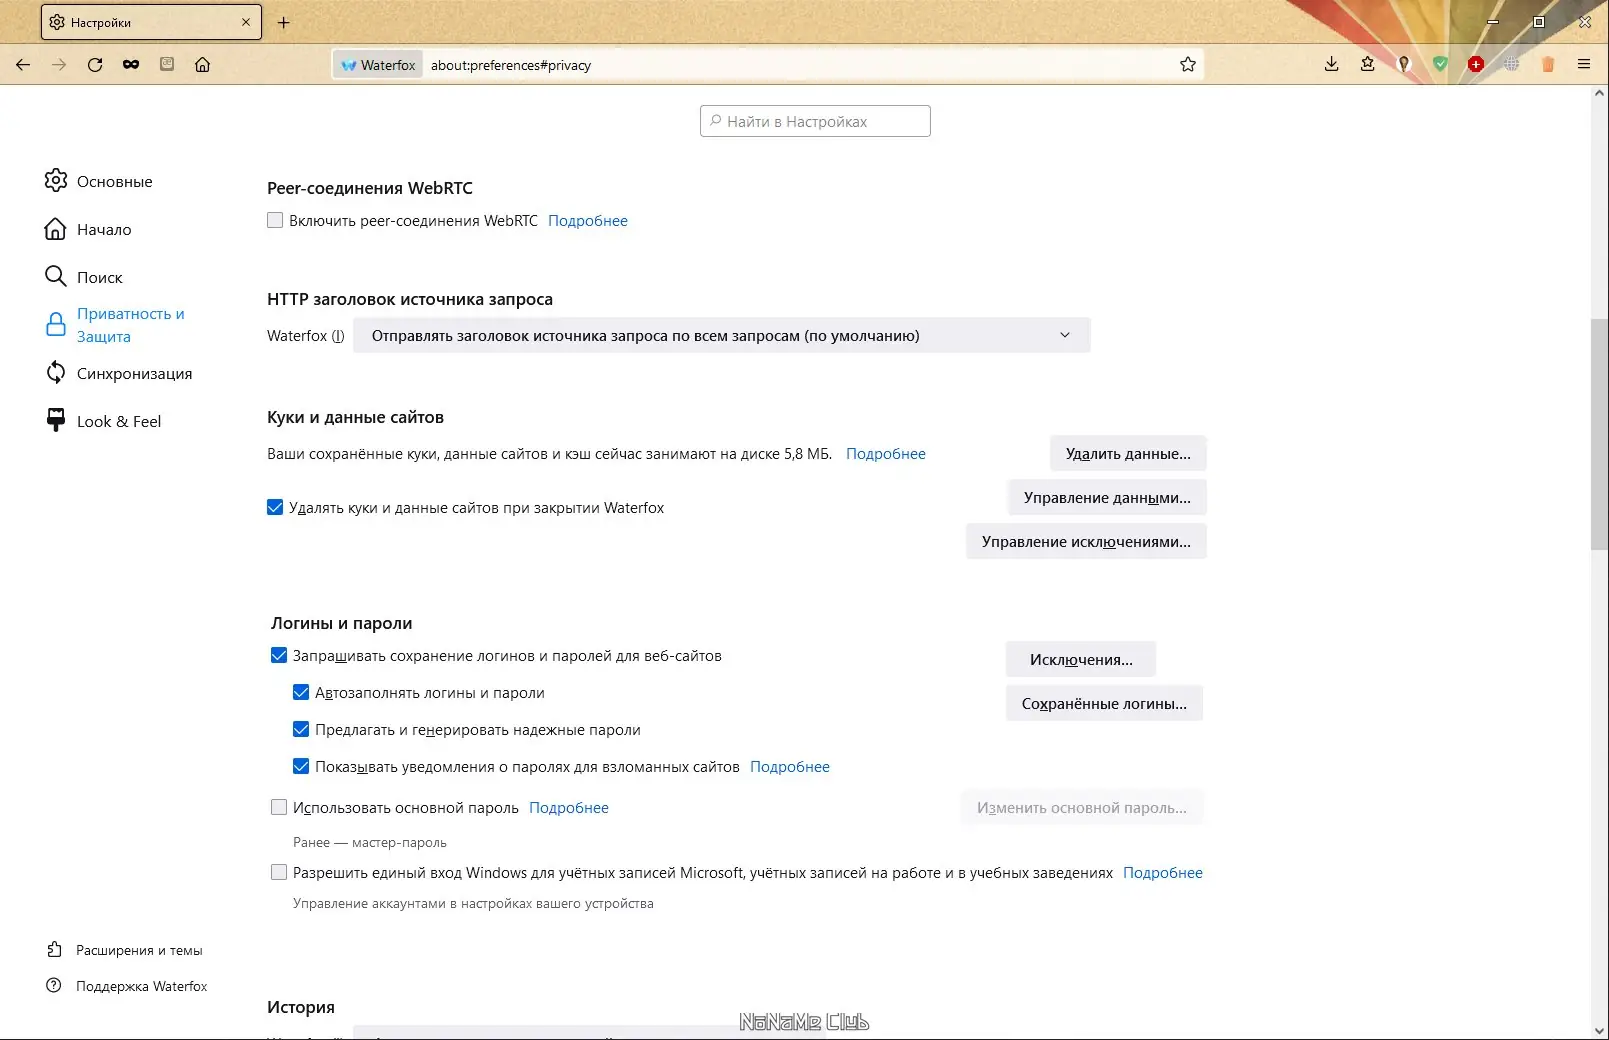Screen dimensions: 1609x1040
Task: Click the Синхронизация sync icon
Action: coord(56,373)
